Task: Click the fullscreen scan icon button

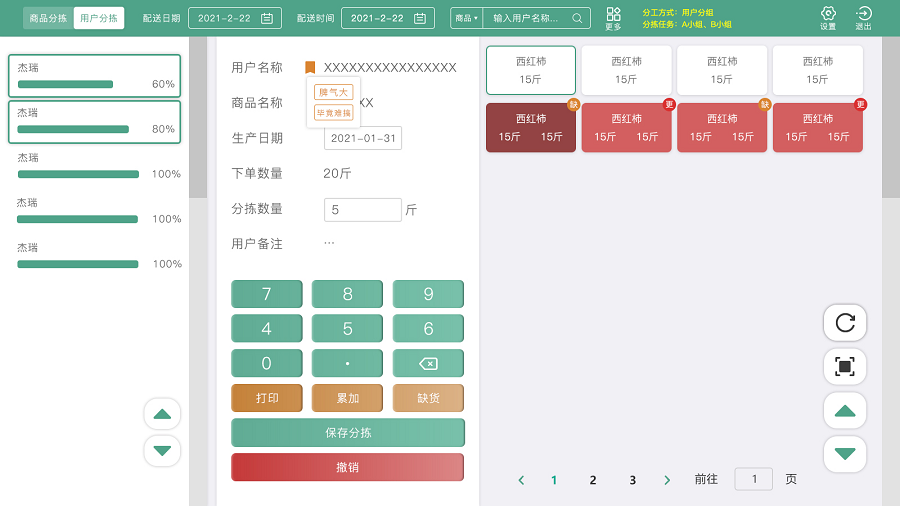Action: [x=845, y=367]
